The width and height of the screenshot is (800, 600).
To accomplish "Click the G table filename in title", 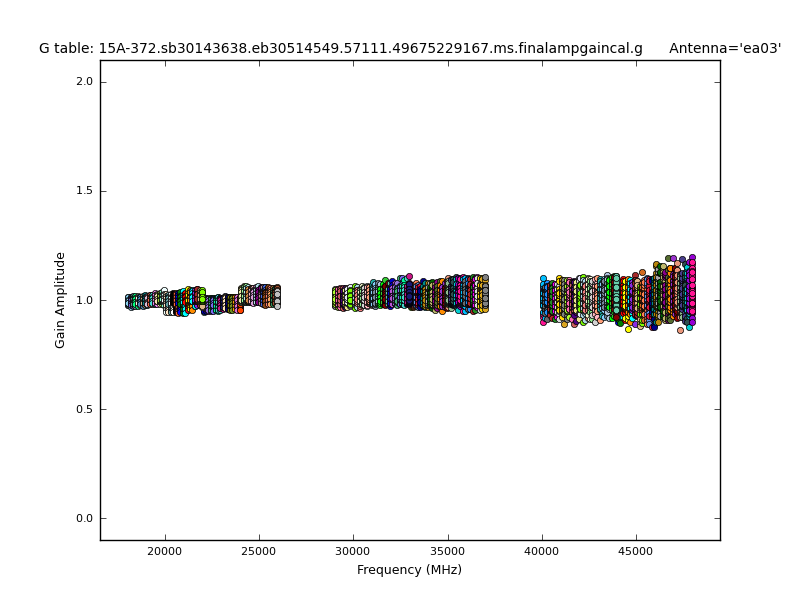I will point(341,48).
